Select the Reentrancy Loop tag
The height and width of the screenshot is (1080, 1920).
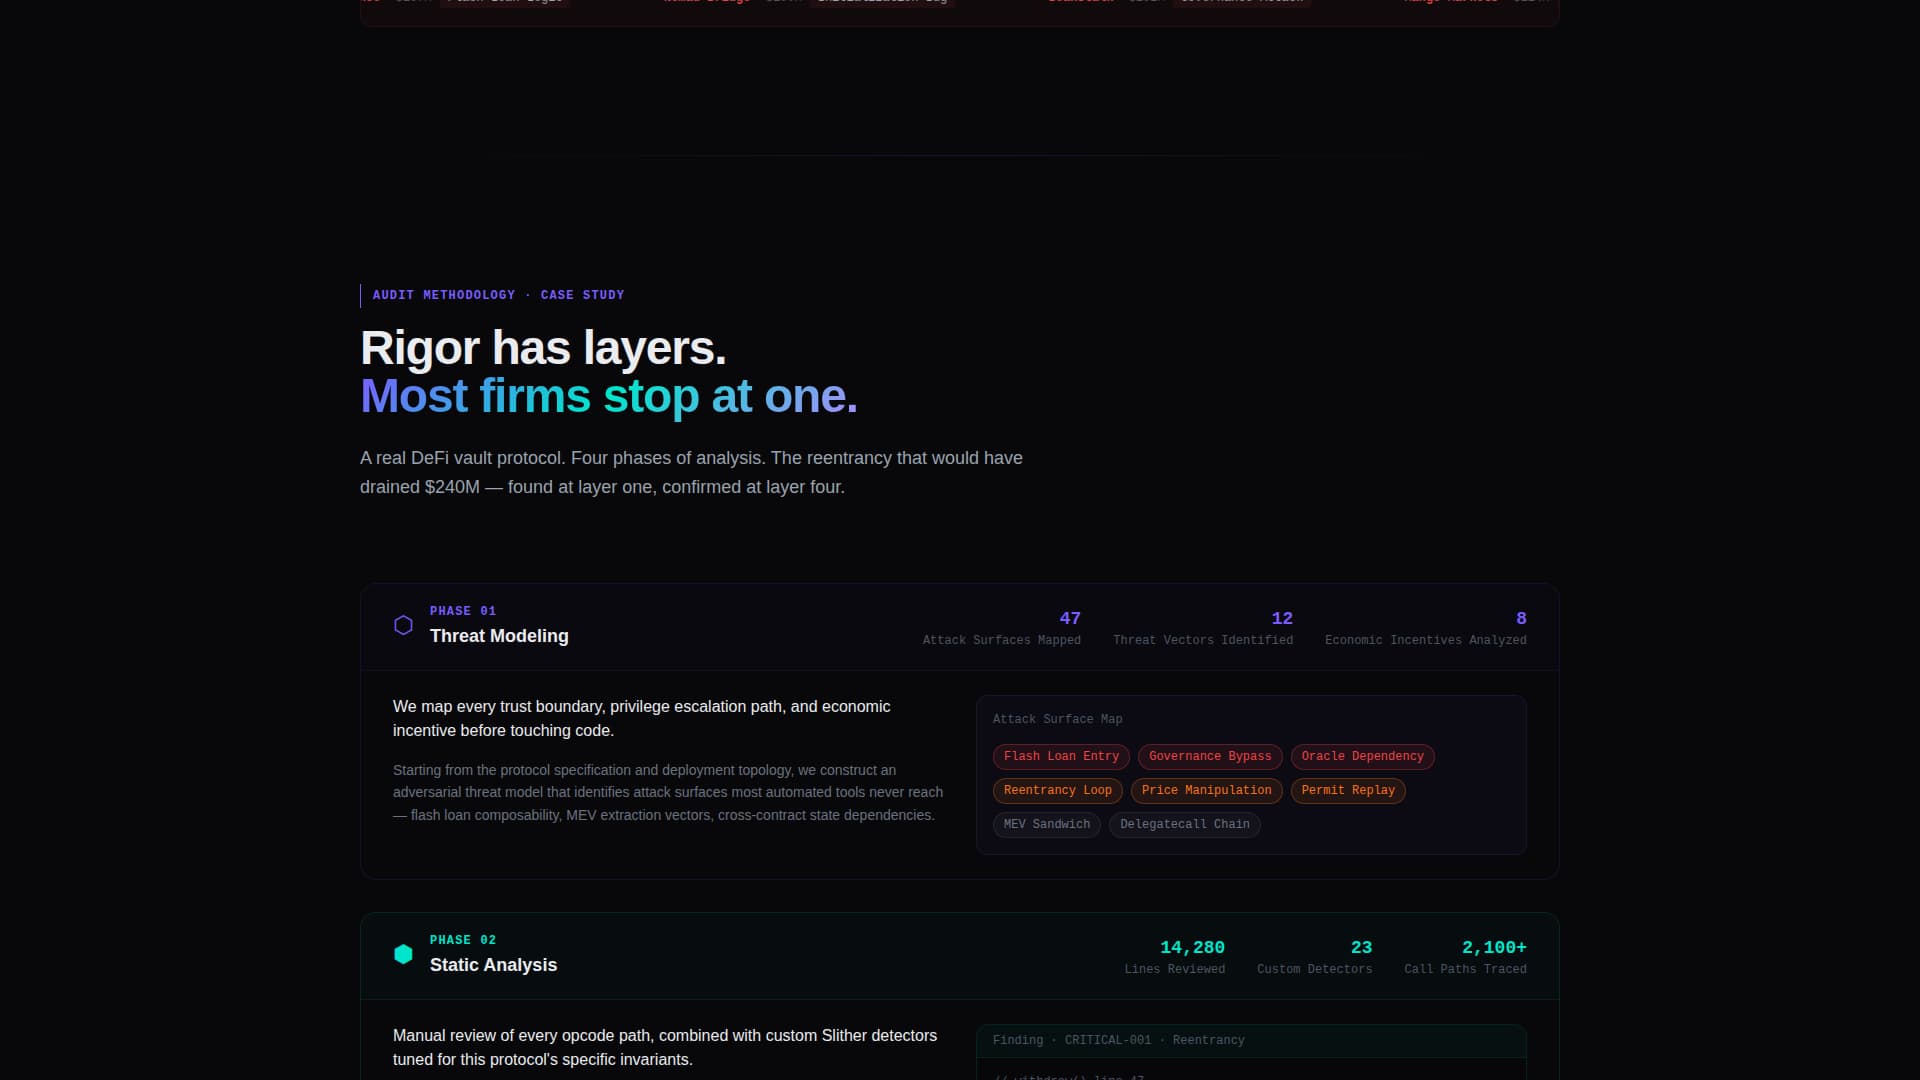coord(1057,791)
